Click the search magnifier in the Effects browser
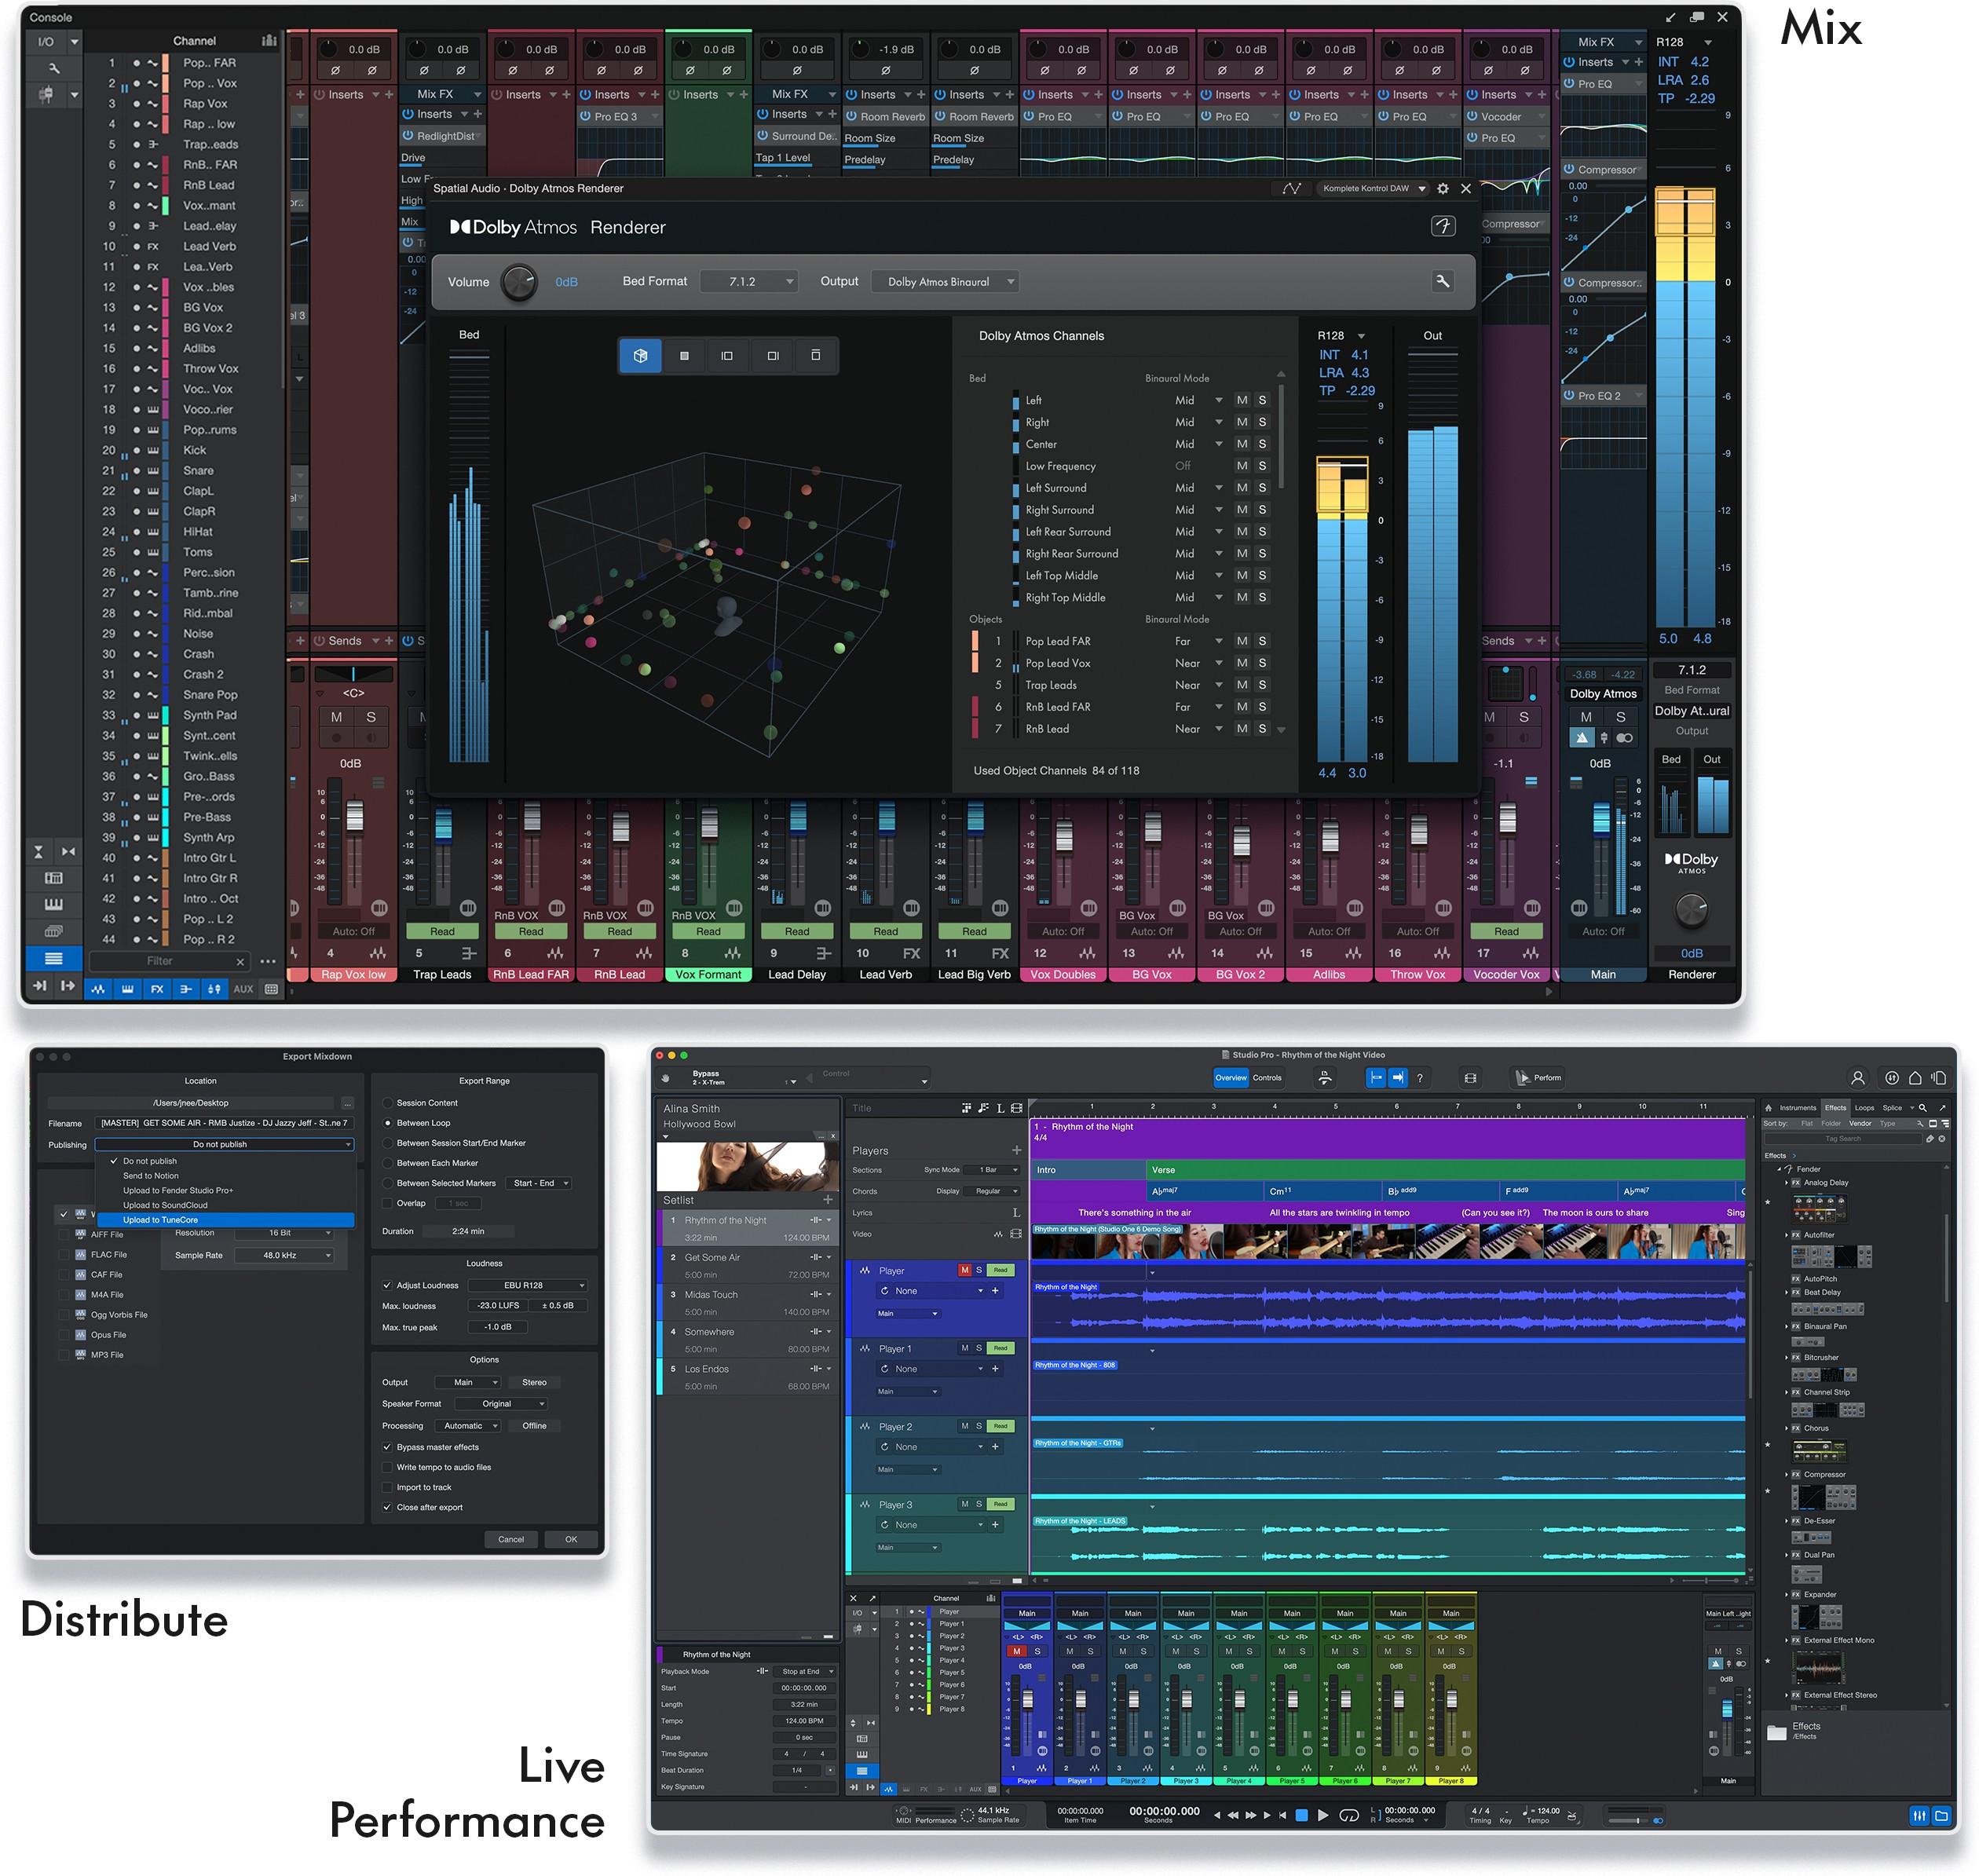 click(x=1922, y=1108)
